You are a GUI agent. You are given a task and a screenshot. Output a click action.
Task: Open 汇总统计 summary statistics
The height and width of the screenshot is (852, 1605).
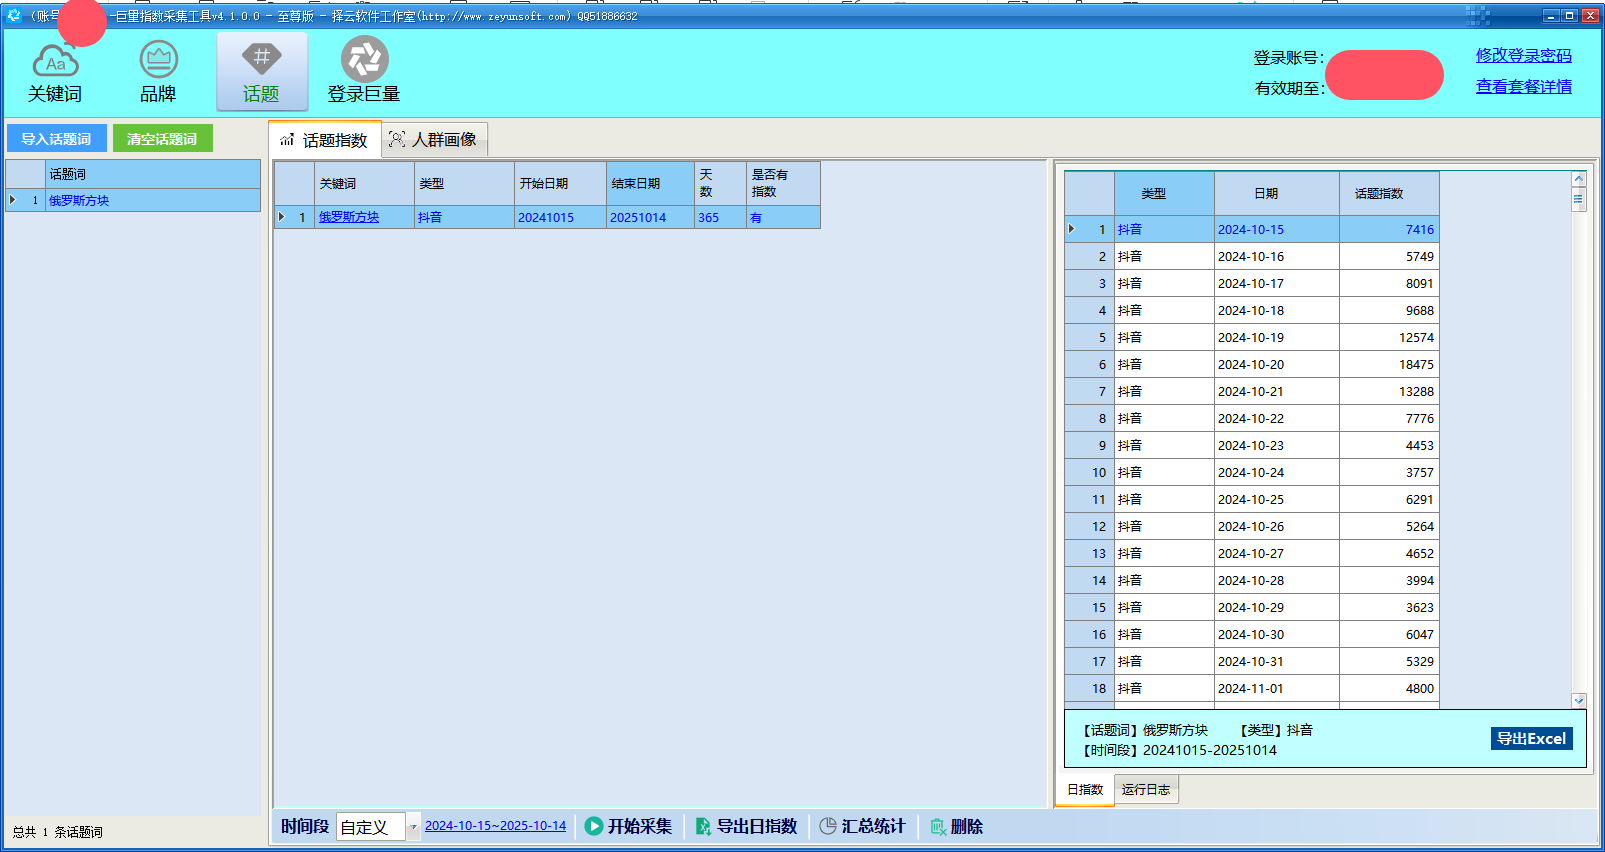(862, 826)
